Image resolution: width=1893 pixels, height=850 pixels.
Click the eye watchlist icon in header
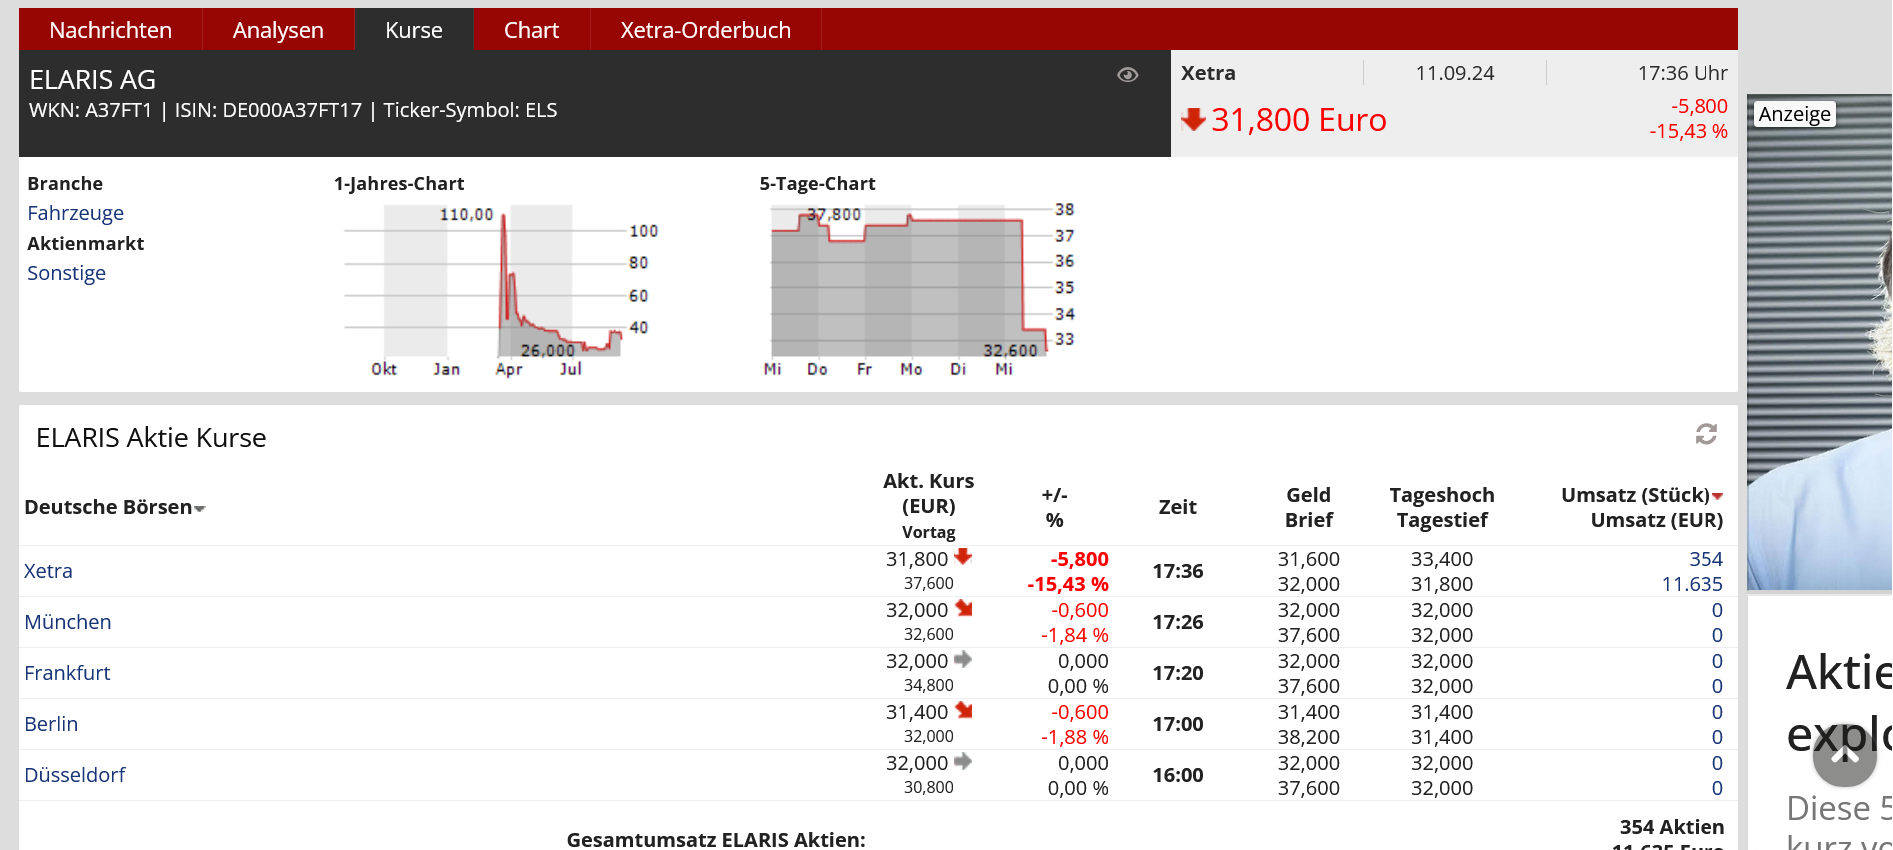tap(1127, 75)
